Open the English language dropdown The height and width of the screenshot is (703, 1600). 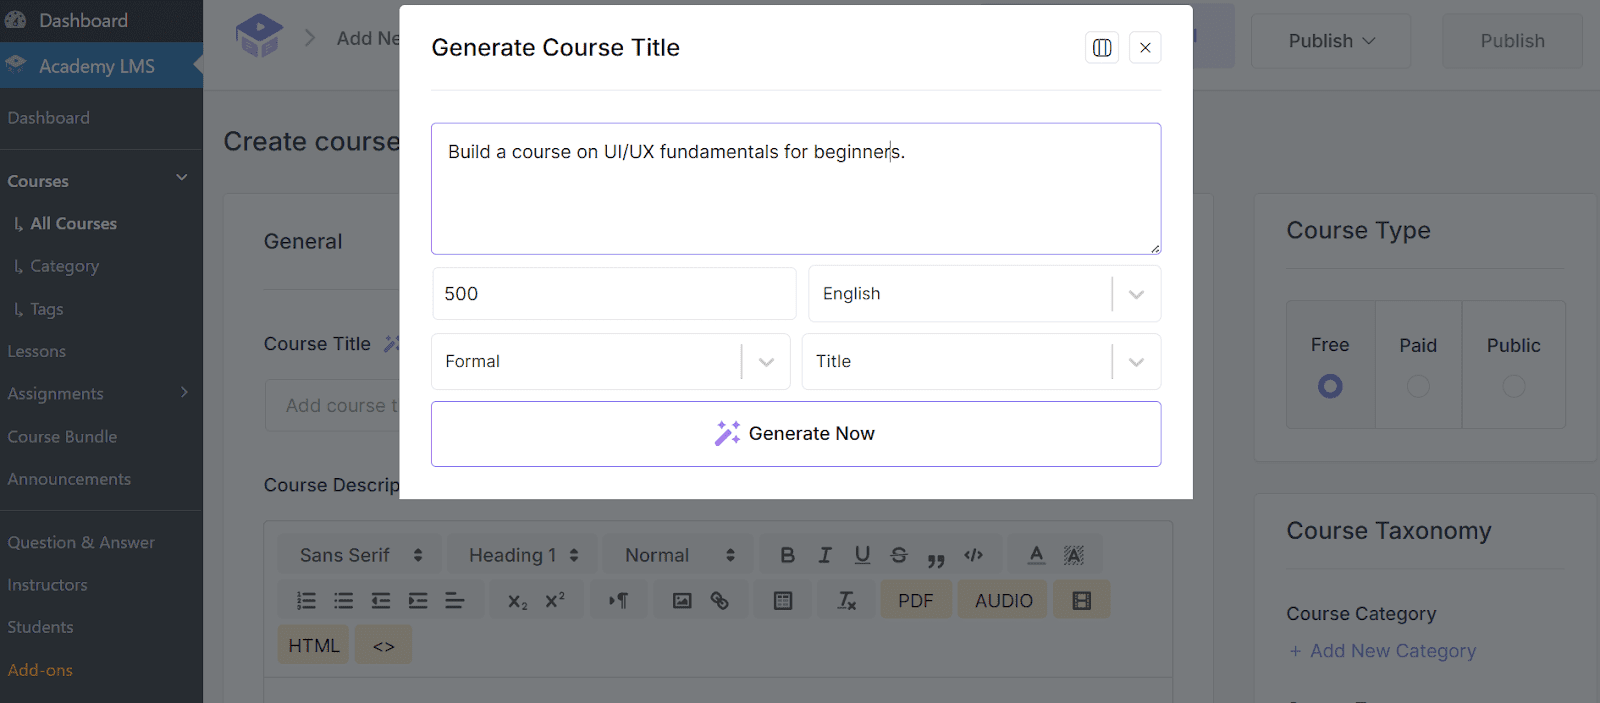[985, 294]
